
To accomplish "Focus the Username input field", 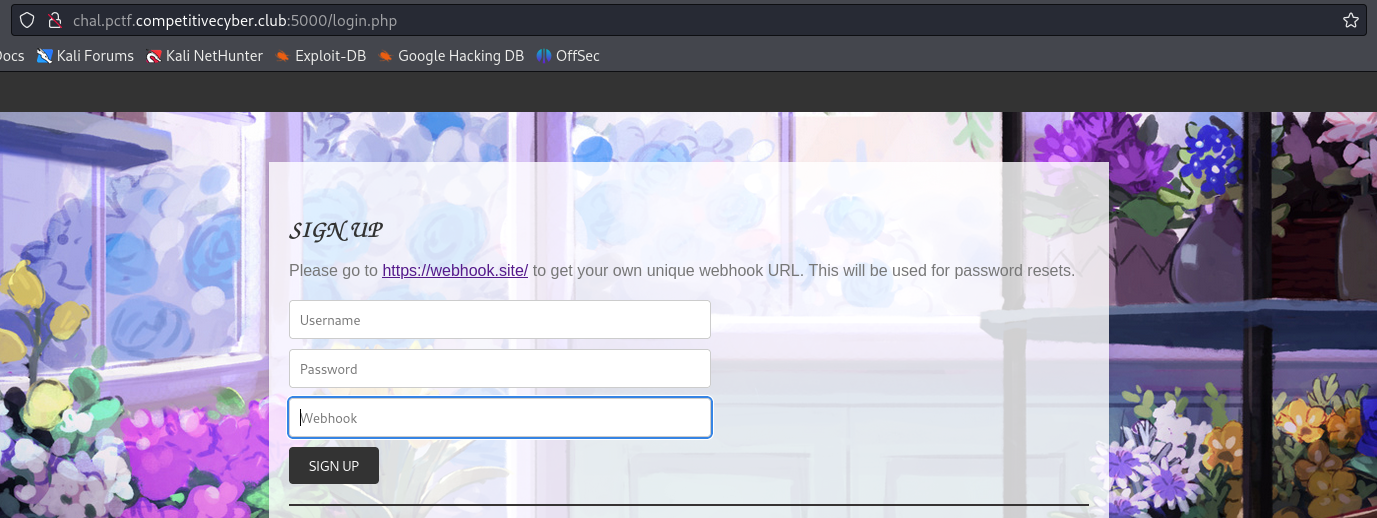I will pyautogui.click(x=500, y=320).
